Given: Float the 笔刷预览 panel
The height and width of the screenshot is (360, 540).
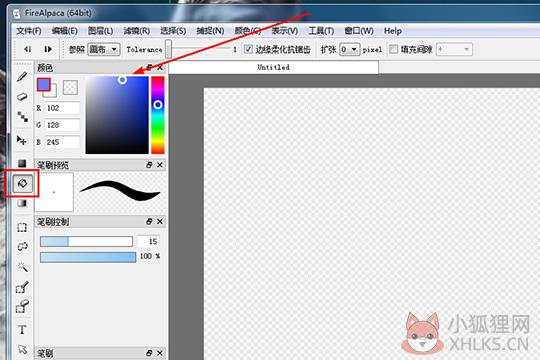Looking at the screenshot, I should pos(149,165).
